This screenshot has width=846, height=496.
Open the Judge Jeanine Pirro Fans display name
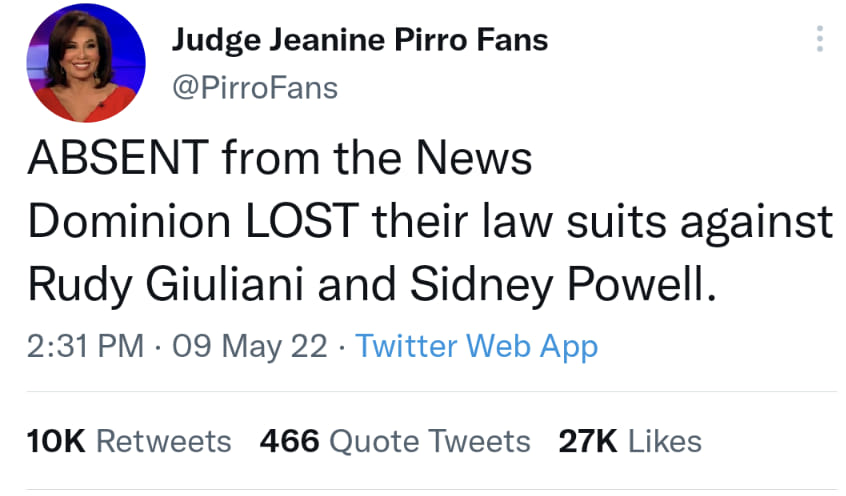[360, 40]
